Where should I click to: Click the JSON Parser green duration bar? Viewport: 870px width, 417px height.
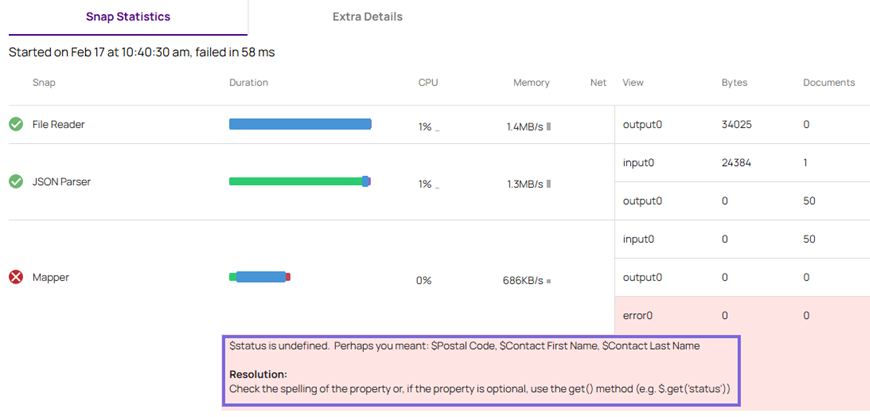click(x=295, y=181)
